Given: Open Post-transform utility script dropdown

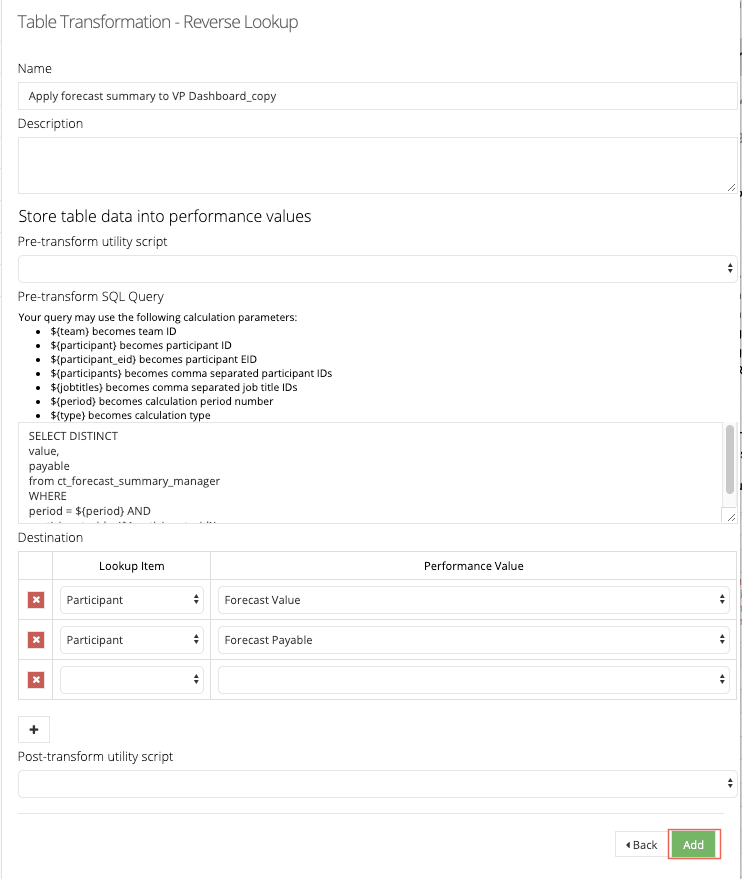Looking at the screenshot, I should (377, 783).
